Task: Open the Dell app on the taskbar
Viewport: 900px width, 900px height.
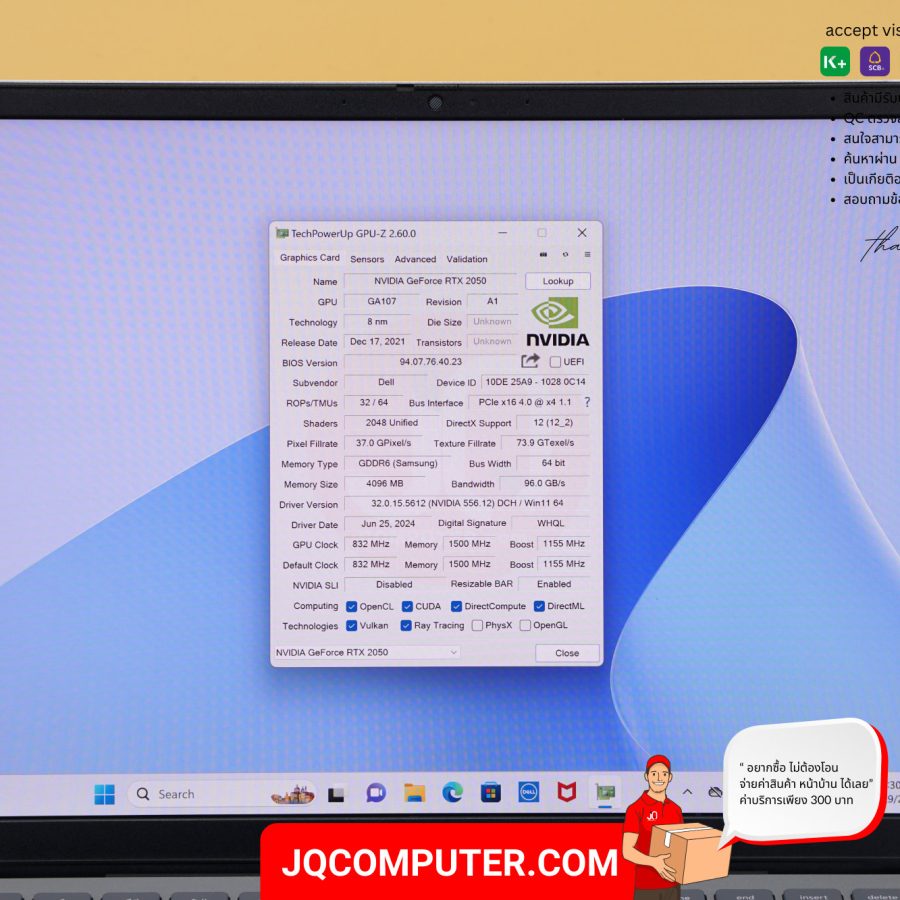Action: point(529,792)
